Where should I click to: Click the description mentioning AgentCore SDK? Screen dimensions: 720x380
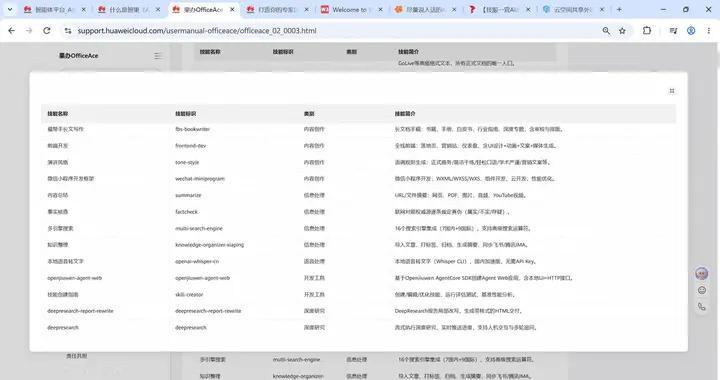coord(484,278)
